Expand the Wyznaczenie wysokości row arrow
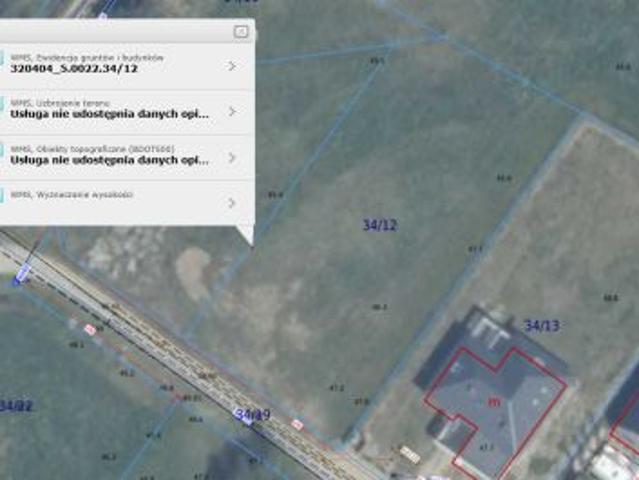The image size is (639, 480). pyautogui.click(x=232, y=202)
